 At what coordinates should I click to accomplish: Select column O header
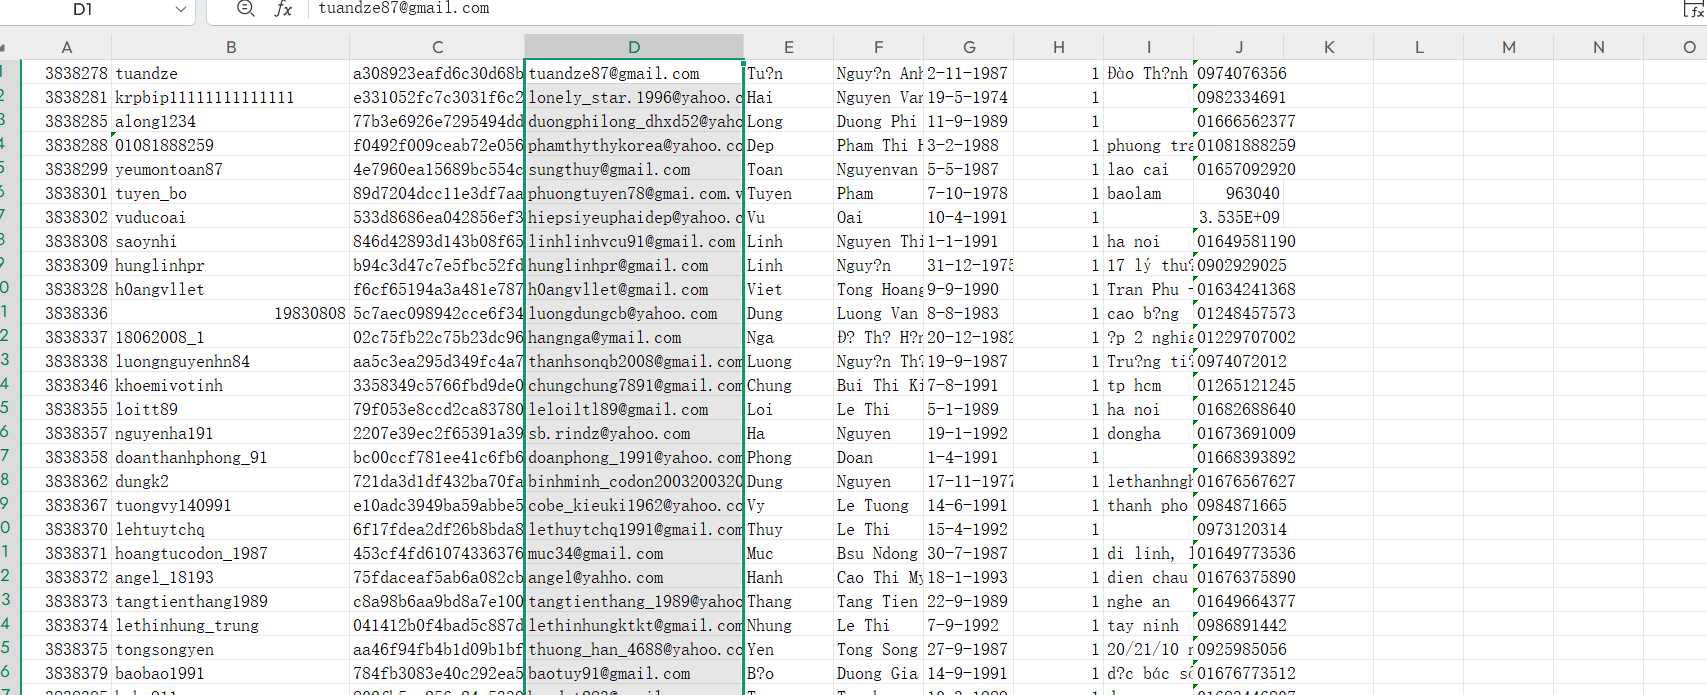coord(1676,47)
